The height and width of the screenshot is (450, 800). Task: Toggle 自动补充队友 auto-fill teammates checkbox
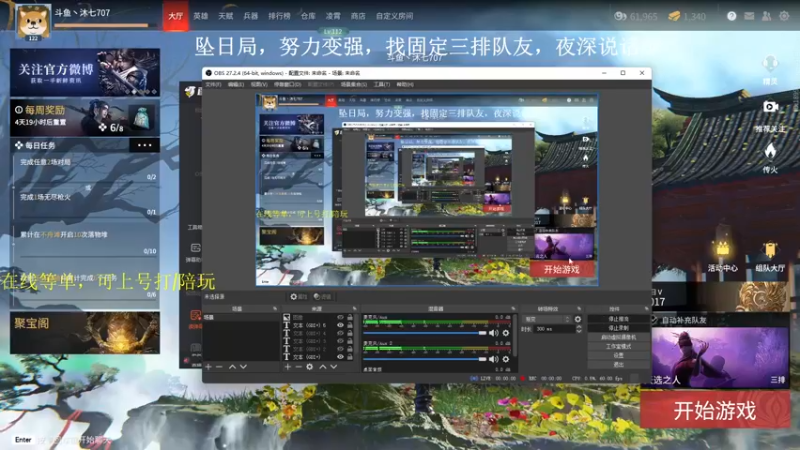tap(655, 320)
